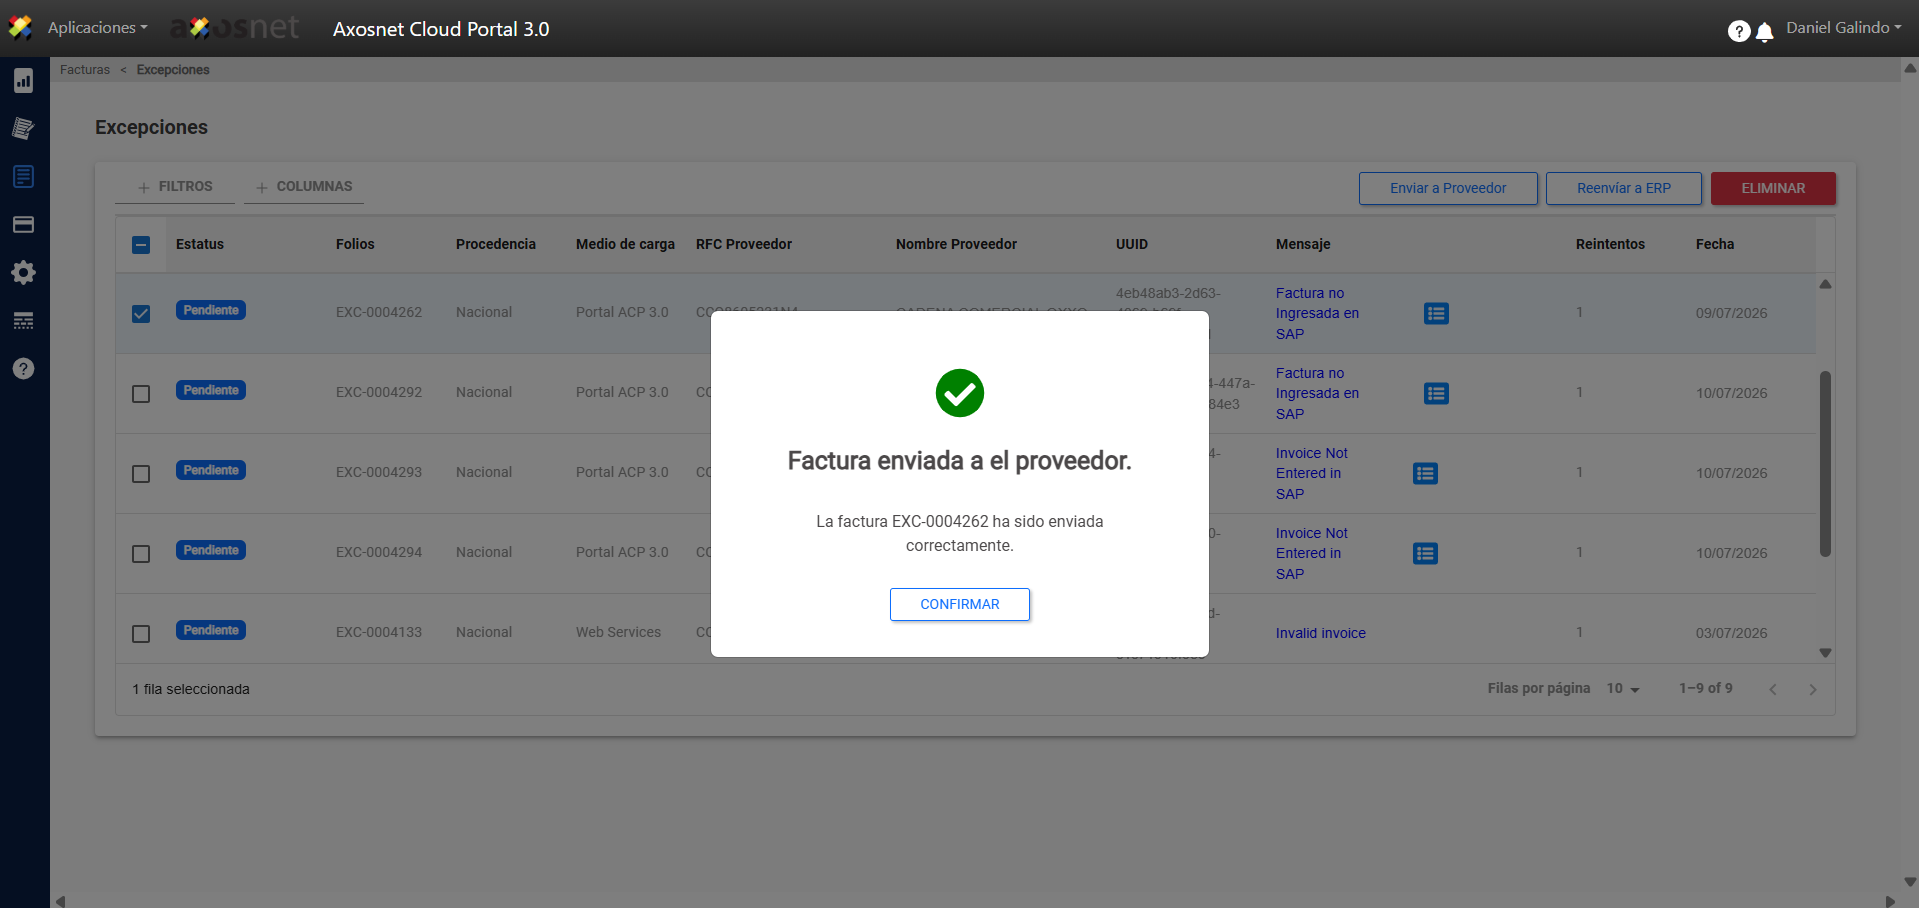The height and width of the screenshot is (908, 1919).
Task: Open the payments card icon in sidebar
Action: tap(24, 225)
